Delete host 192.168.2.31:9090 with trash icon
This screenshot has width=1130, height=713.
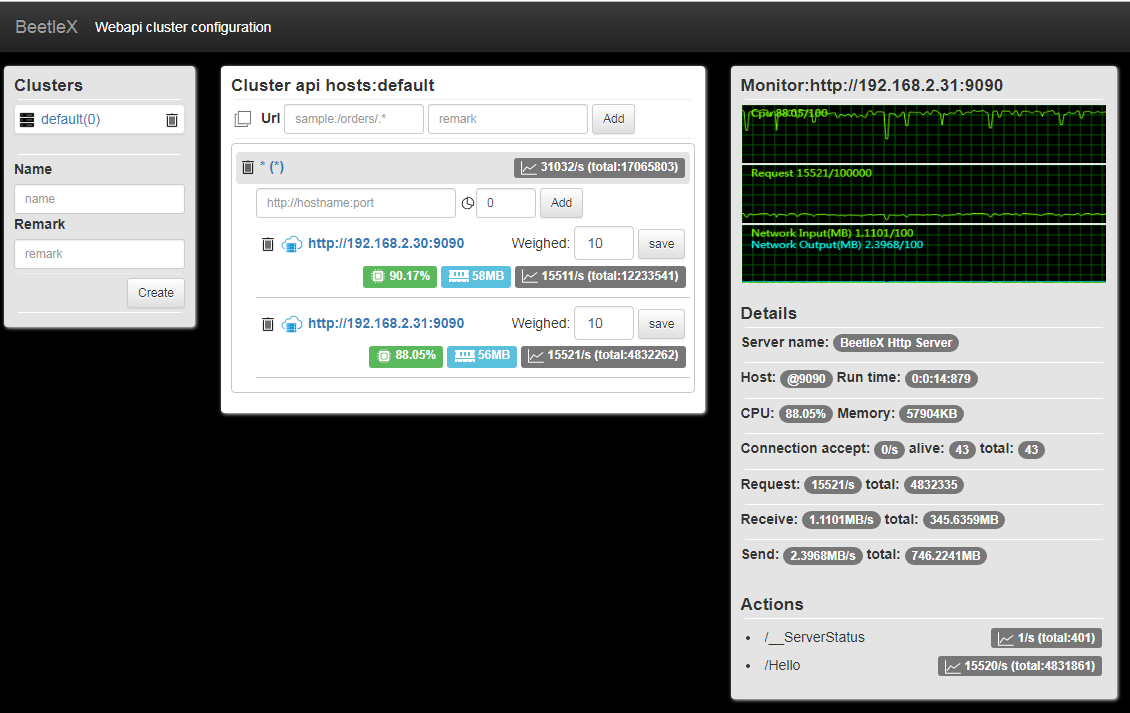point(267,324)
